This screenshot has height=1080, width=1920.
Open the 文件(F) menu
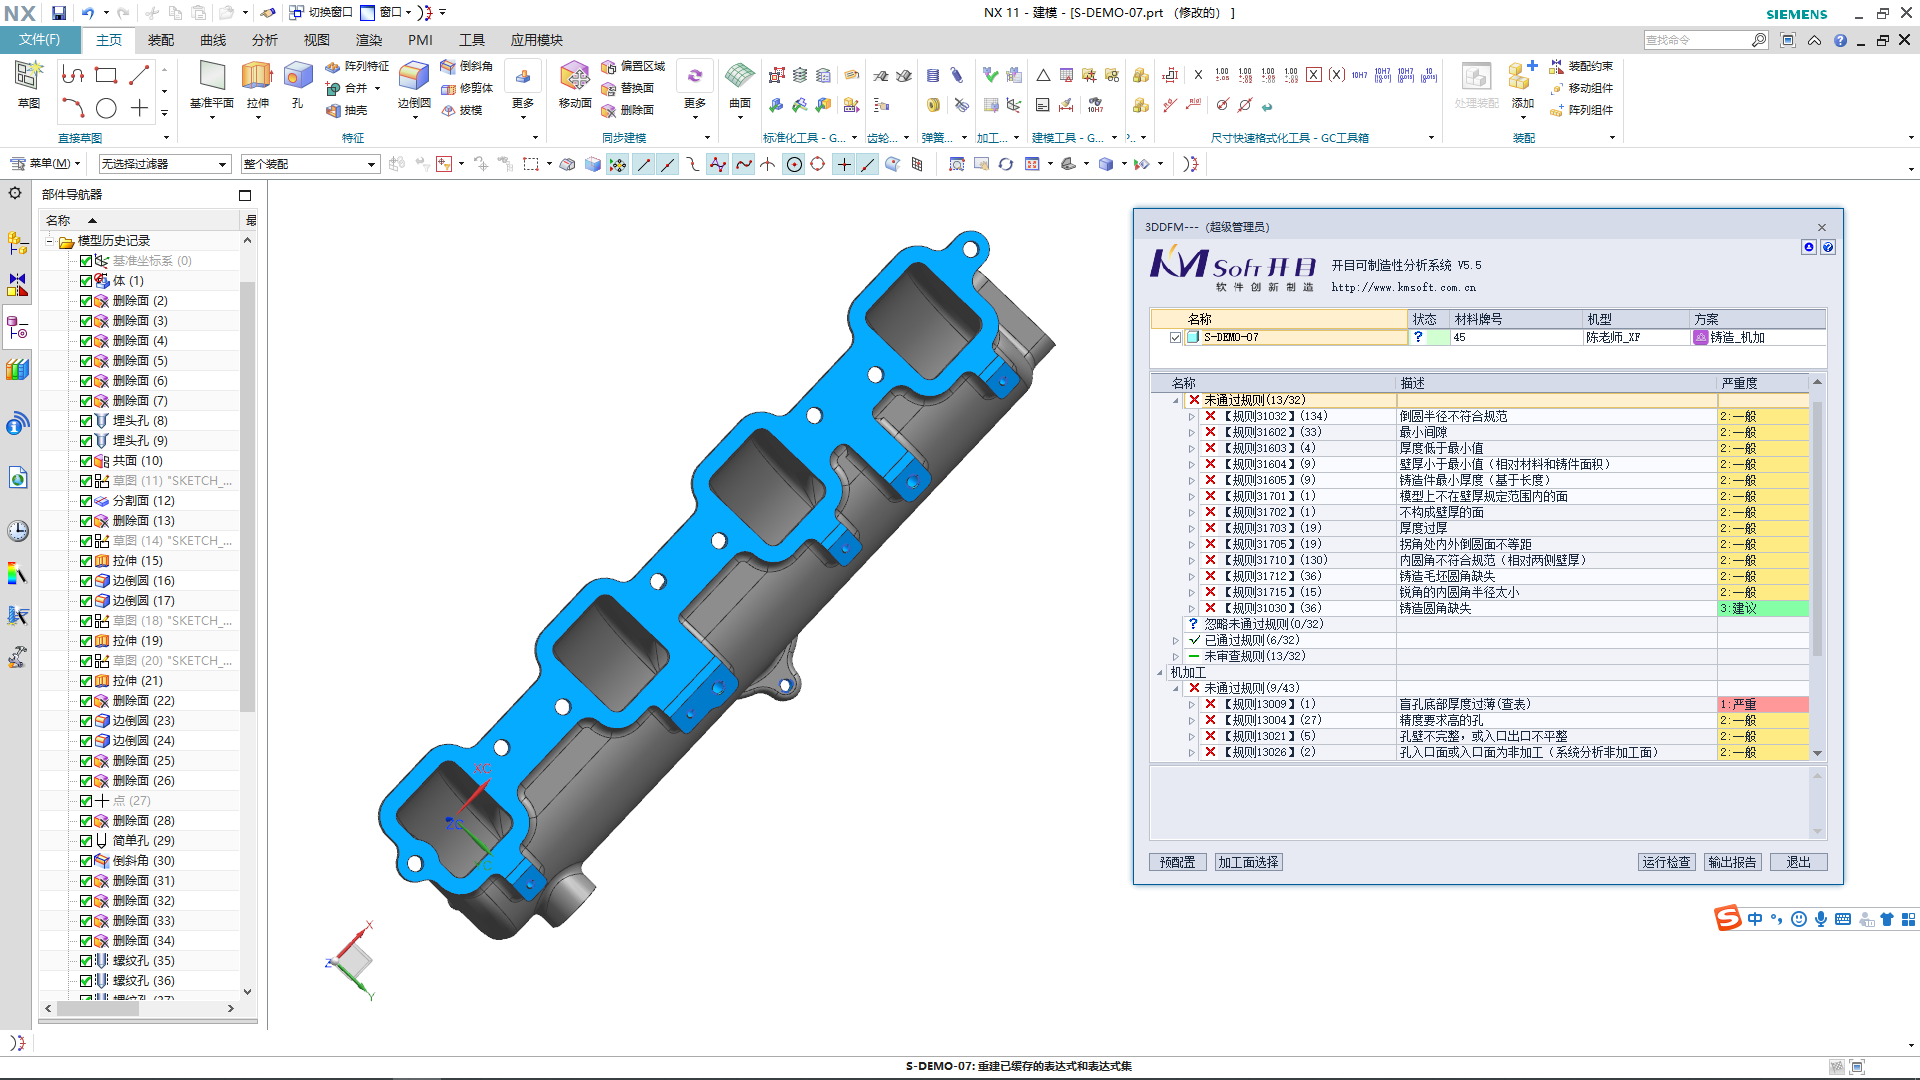coord(39,40)
